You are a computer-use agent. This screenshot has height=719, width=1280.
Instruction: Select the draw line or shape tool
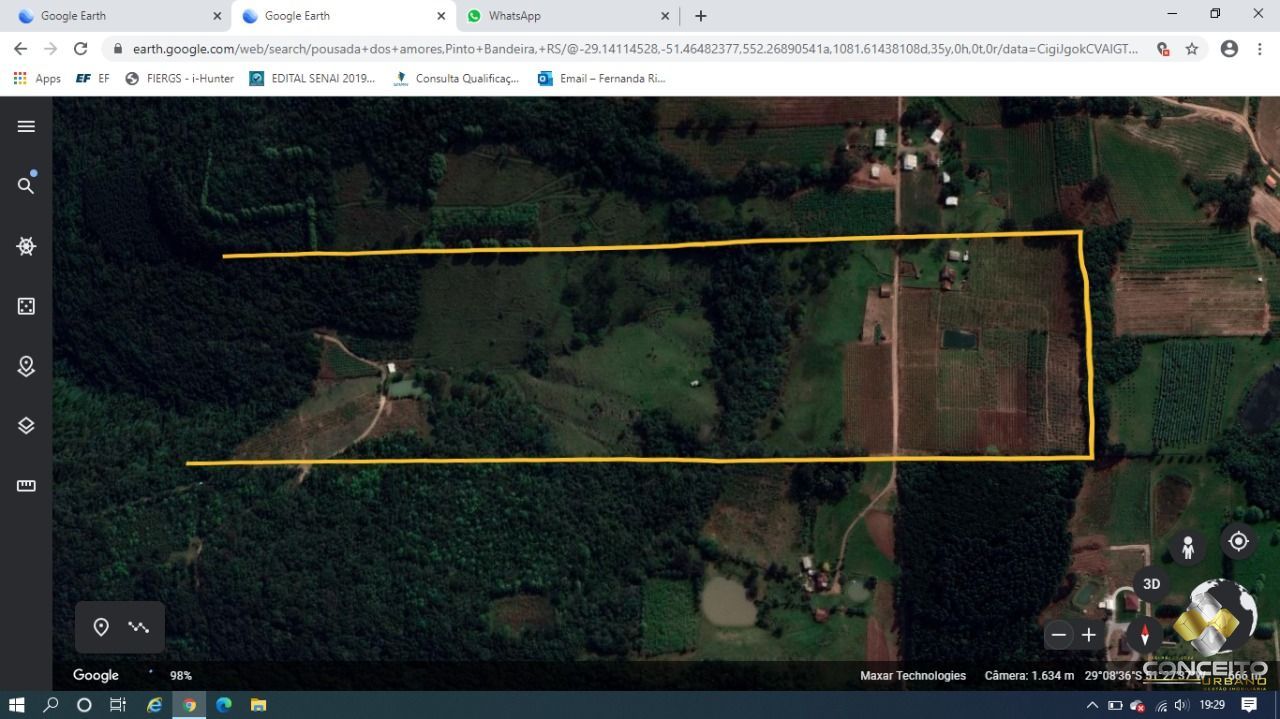139,627
